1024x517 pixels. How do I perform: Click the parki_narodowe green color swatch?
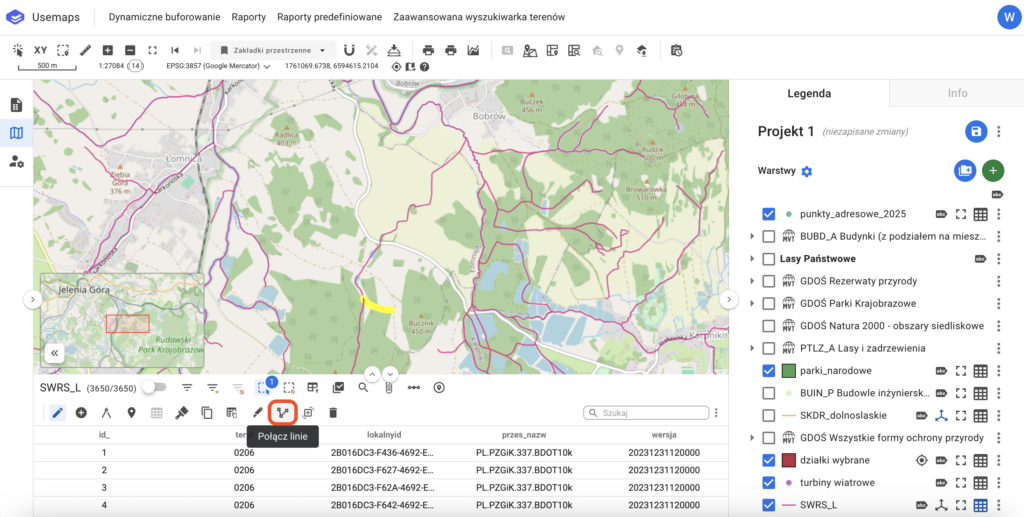[789, 370]
